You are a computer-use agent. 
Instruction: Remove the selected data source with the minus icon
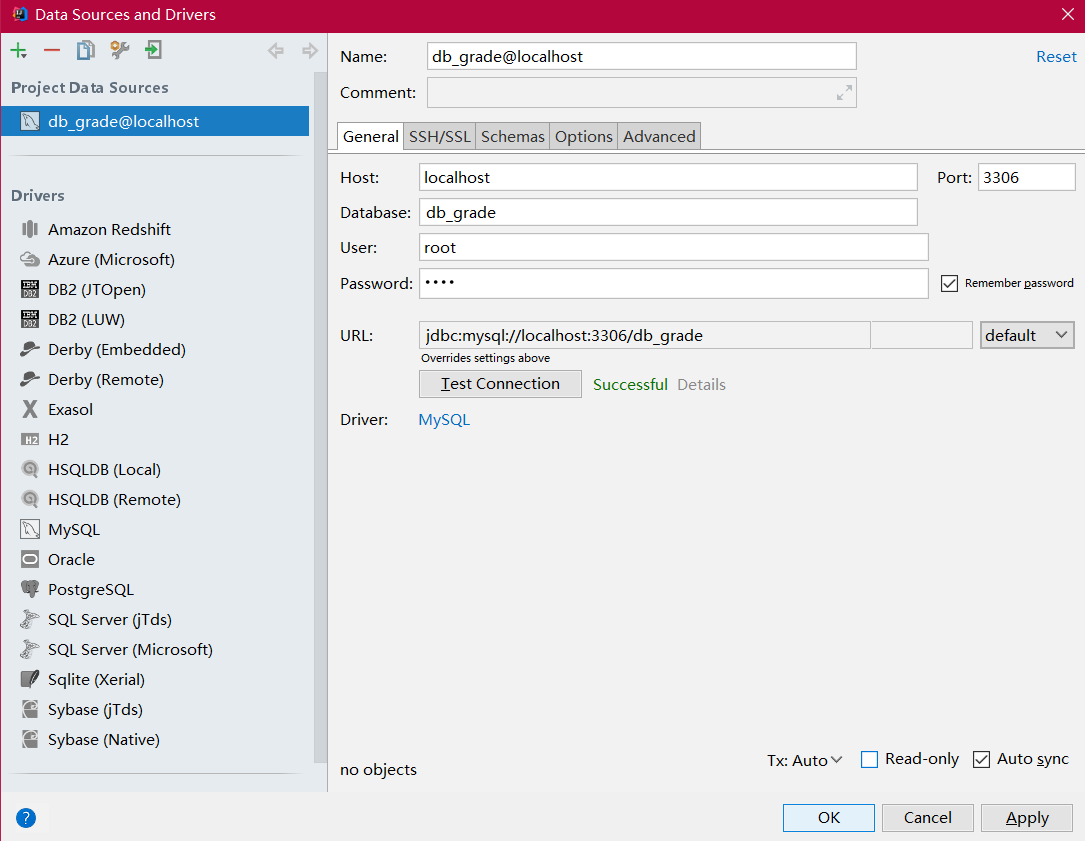pos(52,51)
